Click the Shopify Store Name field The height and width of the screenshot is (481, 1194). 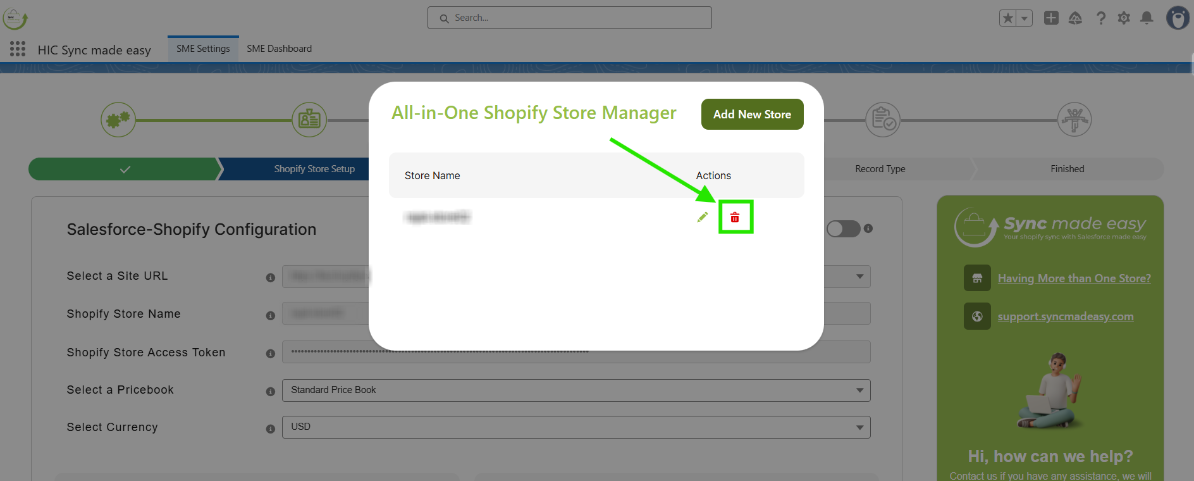576,314
